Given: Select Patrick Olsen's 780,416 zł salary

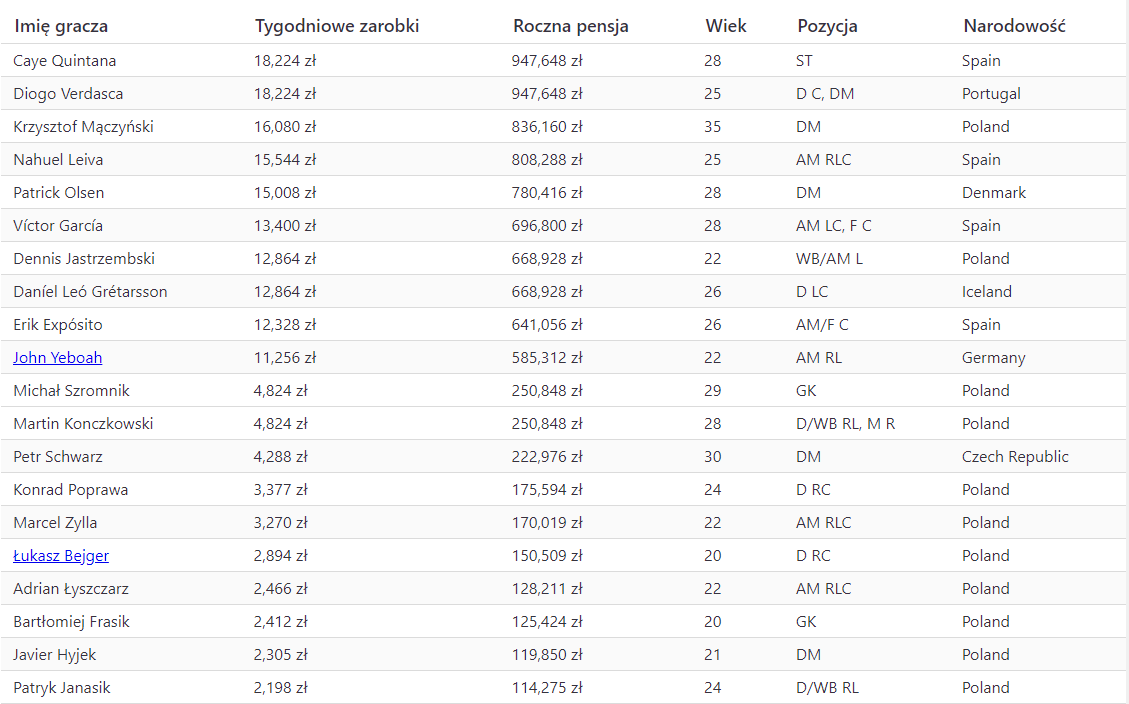Looking at the screenshot, I should 547,193.
